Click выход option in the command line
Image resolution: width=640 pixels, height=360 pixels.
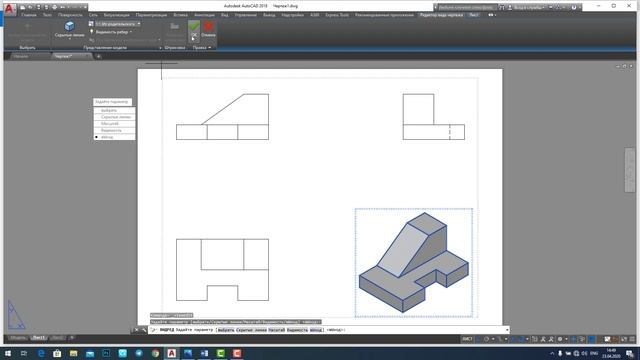pos(316,330)
